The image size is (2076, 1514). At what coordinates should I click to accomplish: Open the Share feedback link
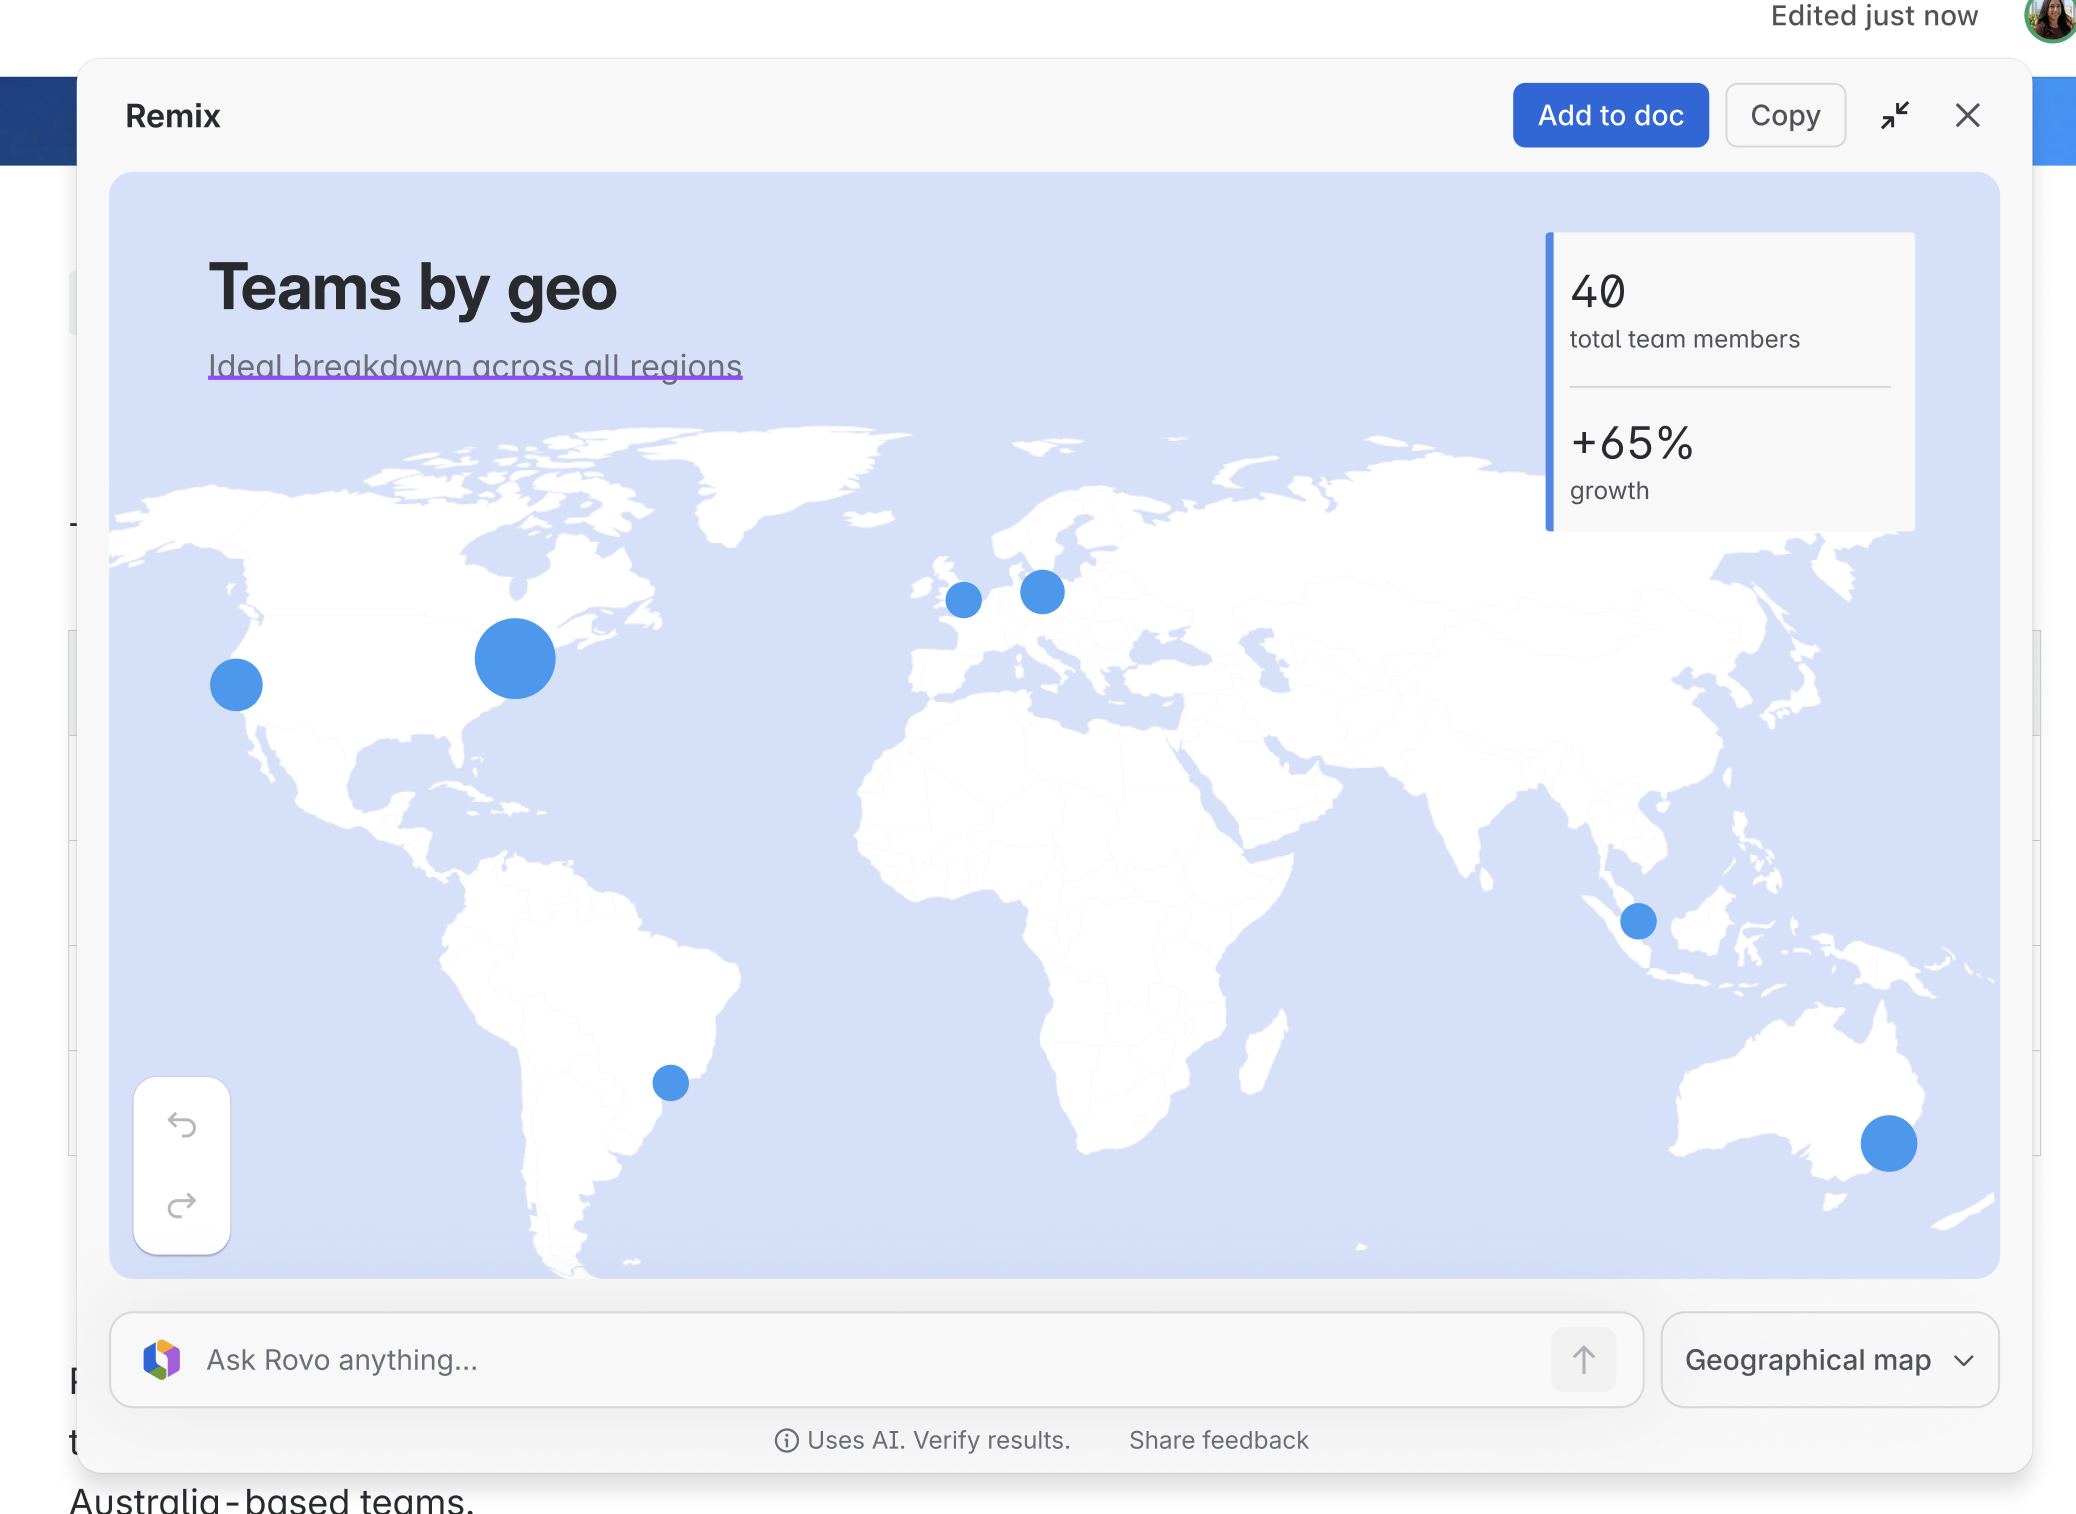(1218, 1440)
